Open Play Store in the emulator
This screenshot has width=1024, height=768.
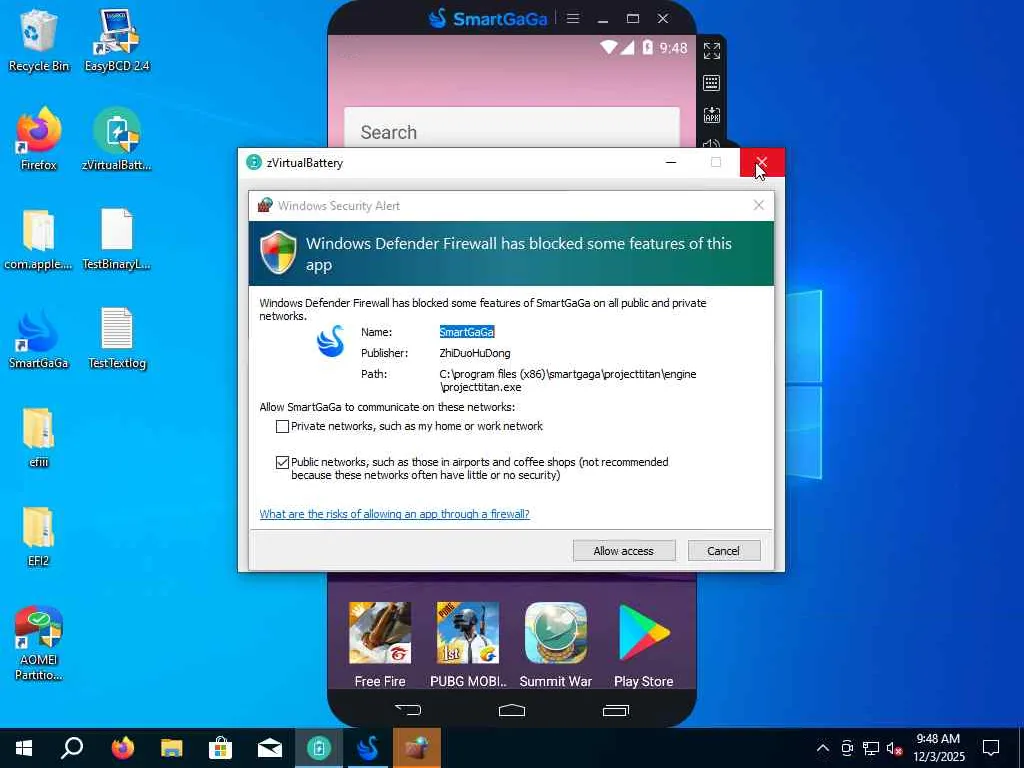pyautogui.click(x=644, y=645)
